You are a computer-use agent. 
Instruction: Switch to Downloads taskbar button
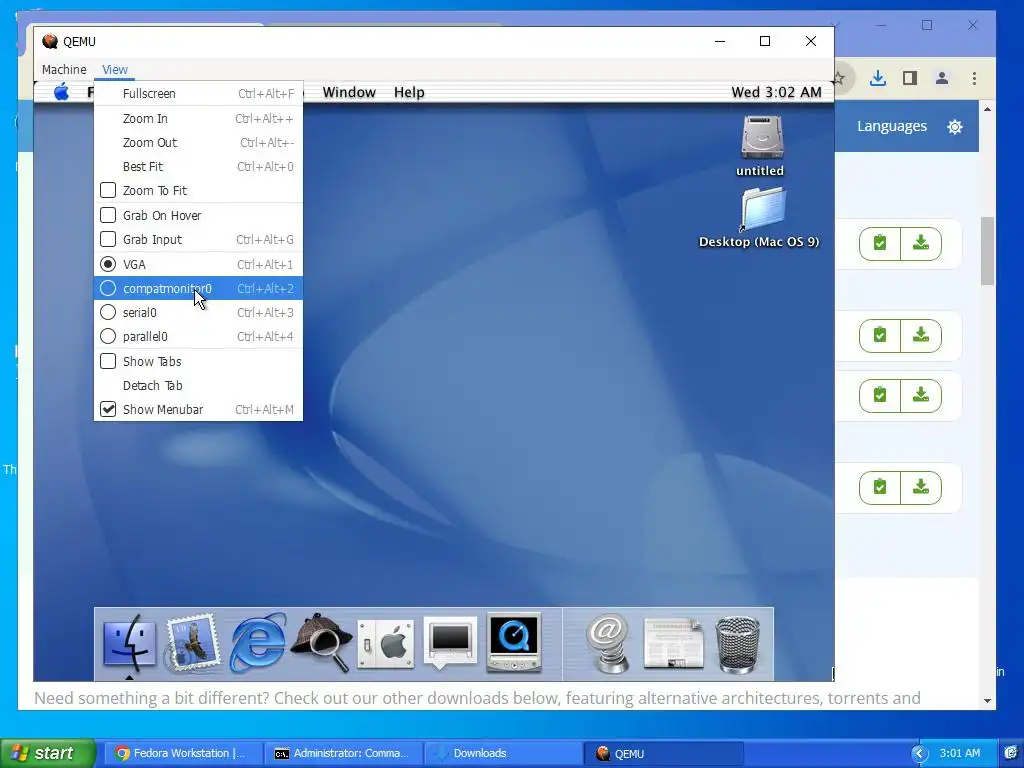[503, 753]
